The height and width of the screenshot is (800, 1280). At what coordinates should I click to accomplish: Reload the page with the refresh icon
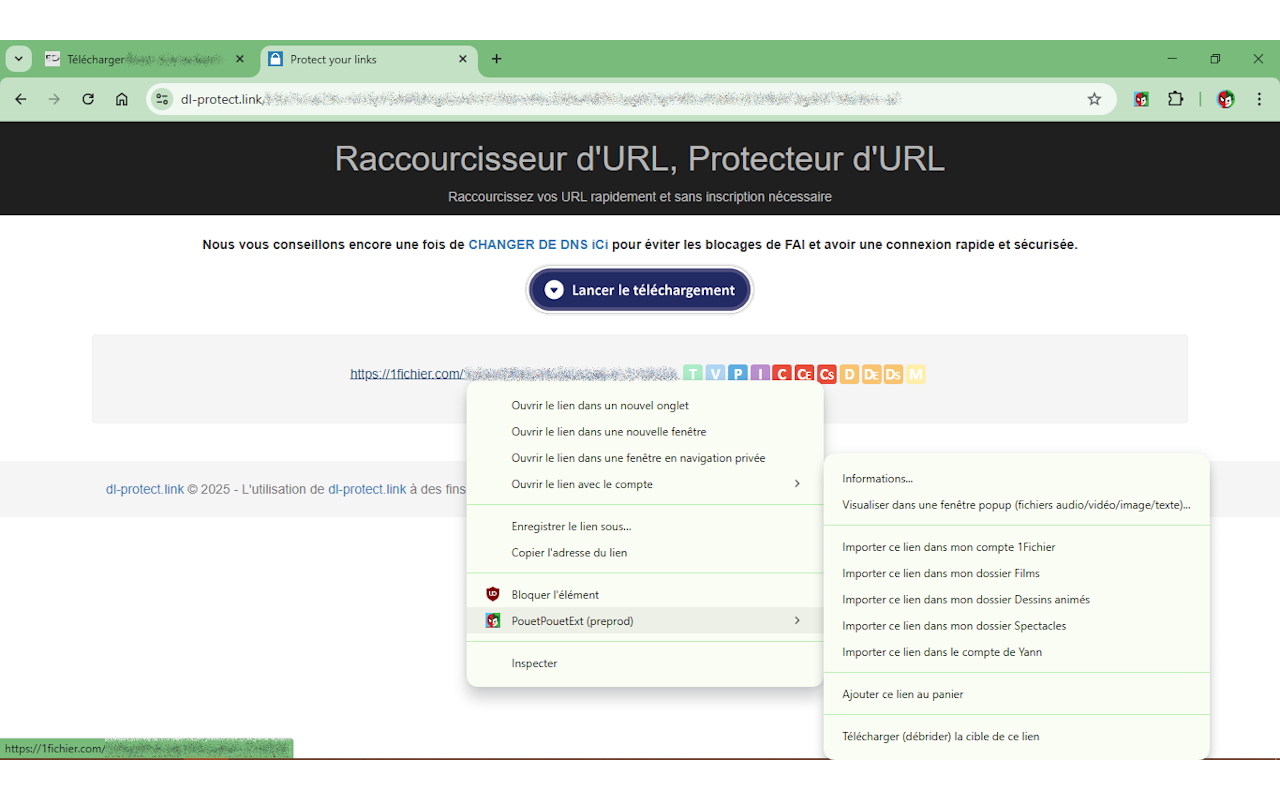pos(88,99)
